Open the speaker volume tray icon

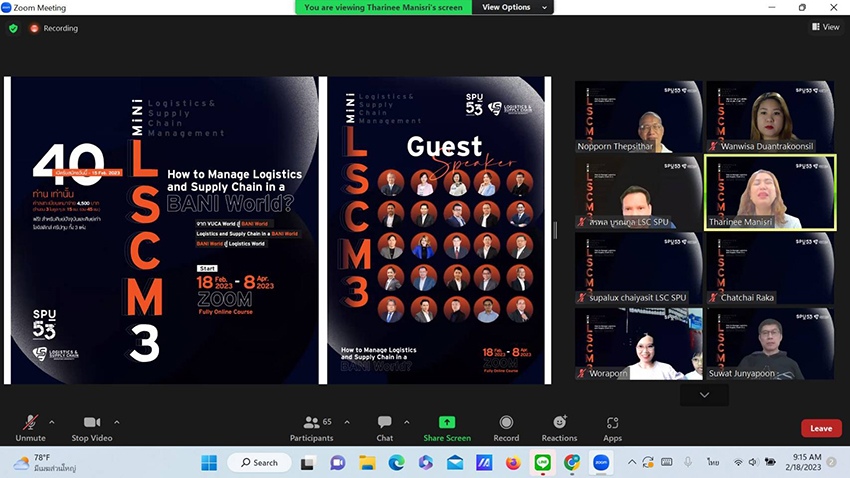753,462
